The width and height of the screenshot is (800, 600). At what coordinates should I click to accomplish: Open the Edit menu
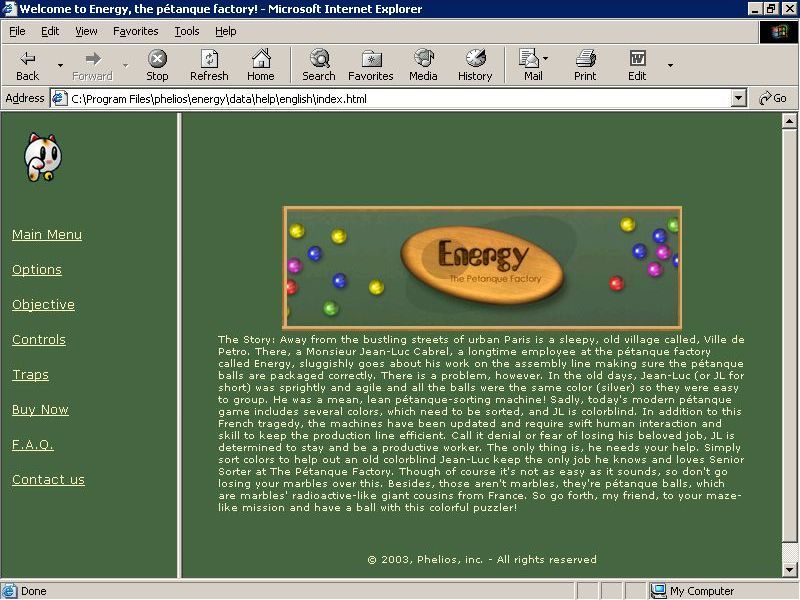[x=50, y=32]
